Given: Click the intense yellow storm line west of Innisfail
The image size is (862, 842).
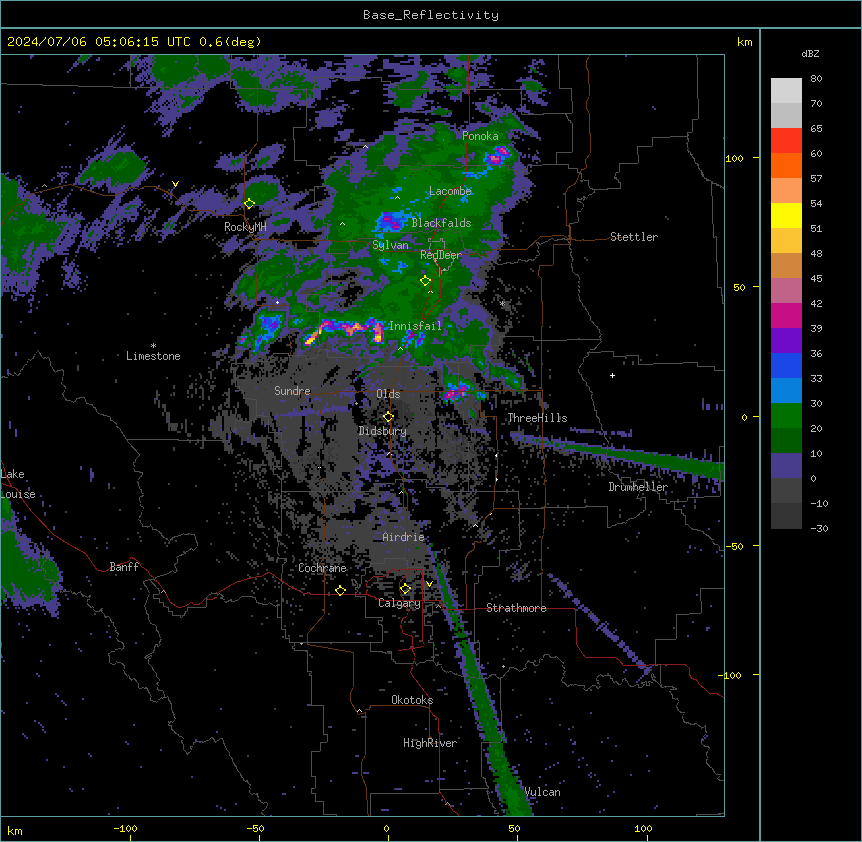Looking at the screenshot, I should click(x=344, y=331).
